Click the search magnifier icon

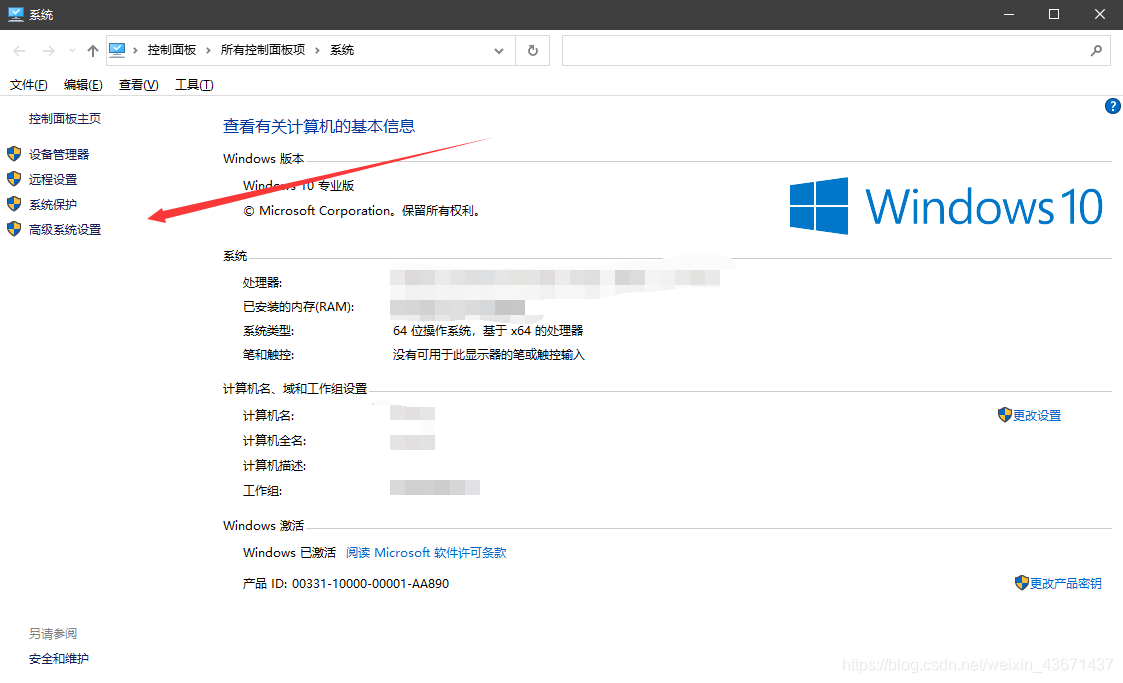pyautogui.click(x=1096, y=51)
